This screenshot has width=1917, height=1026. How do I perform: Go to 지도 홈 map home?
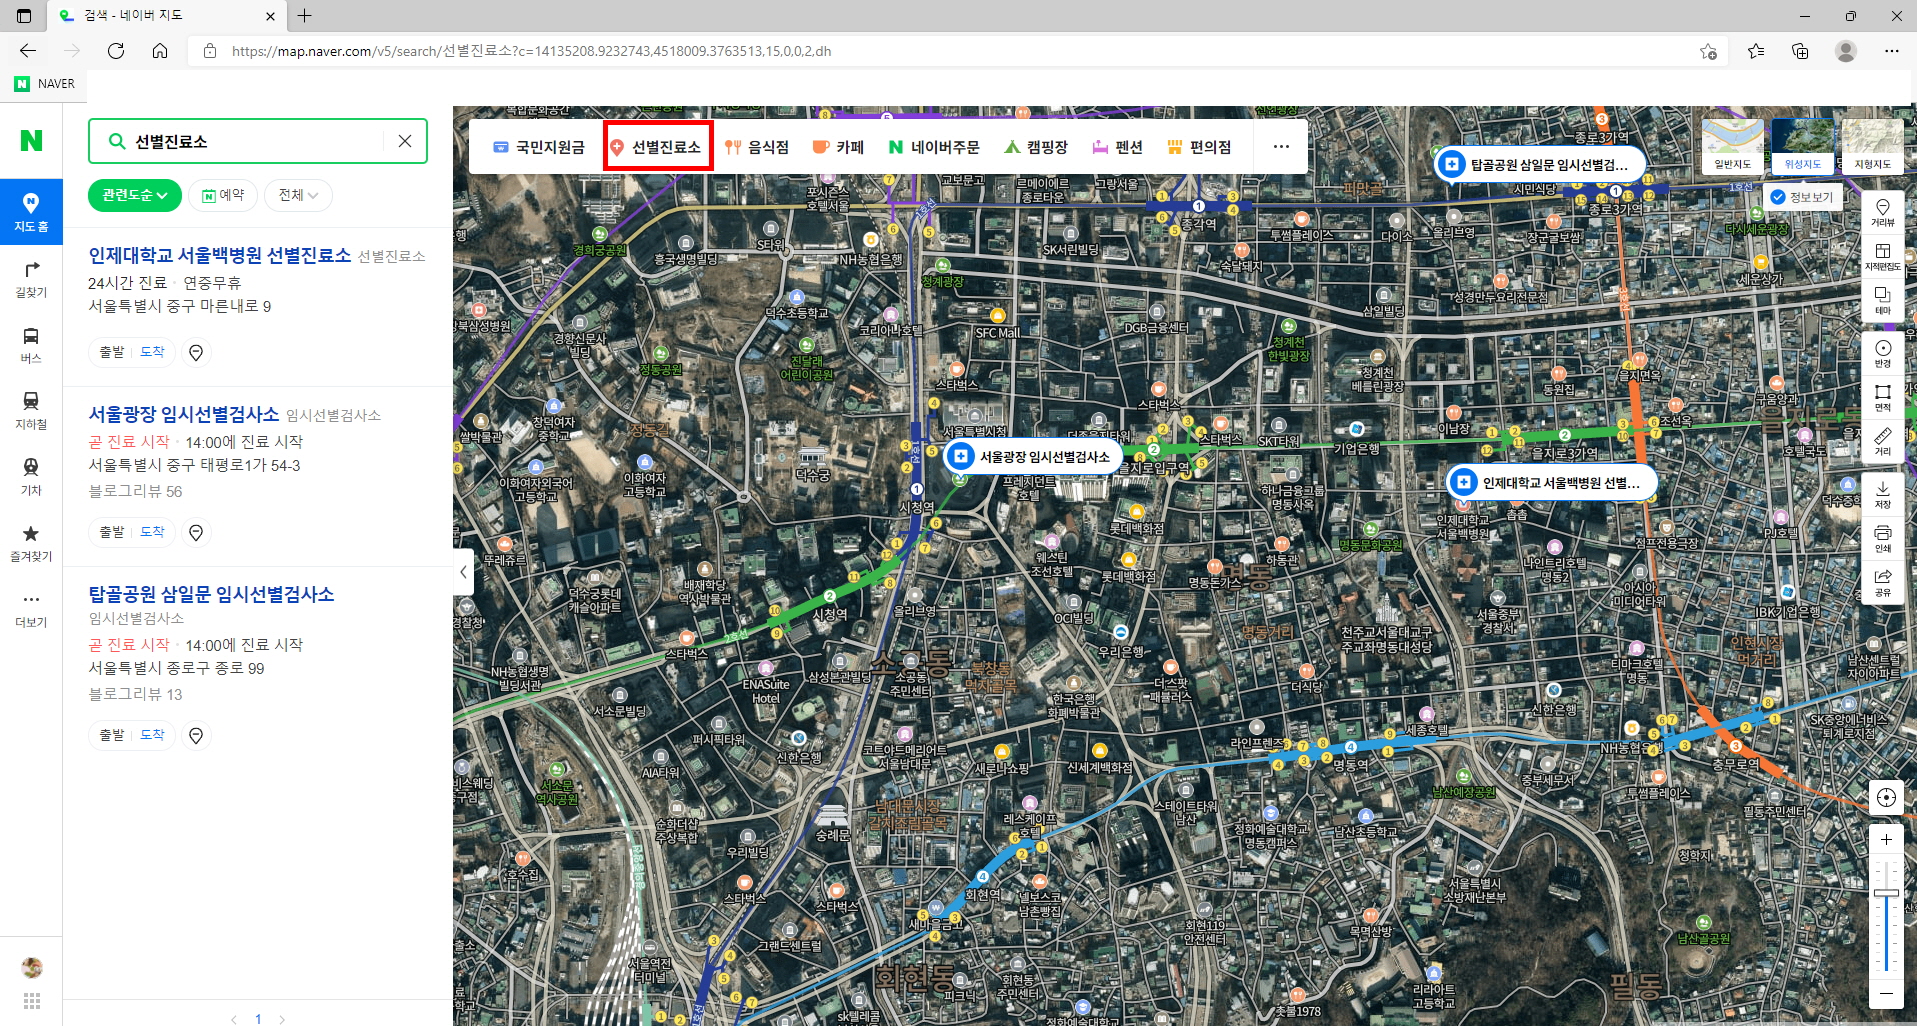31,212
